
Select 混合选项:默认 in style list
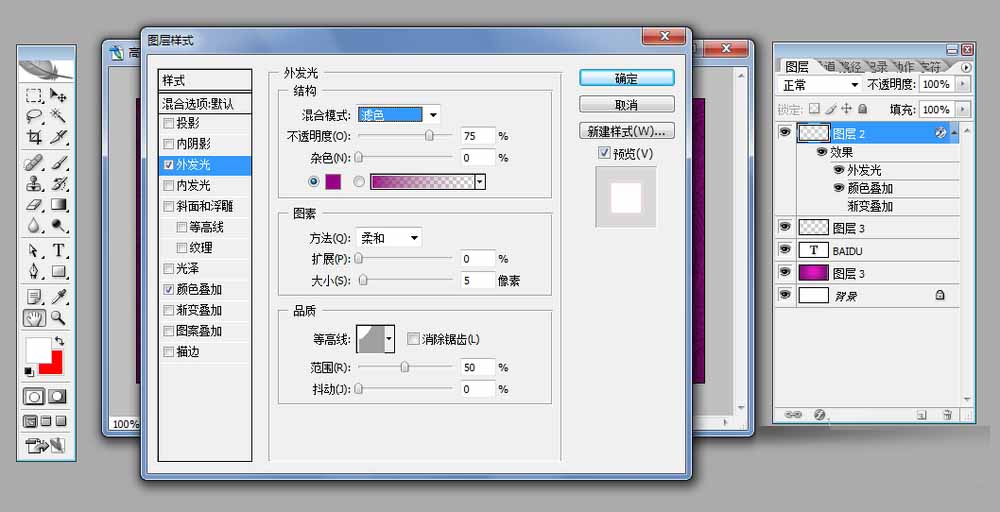pyautogui.click(x=205, y=103)
